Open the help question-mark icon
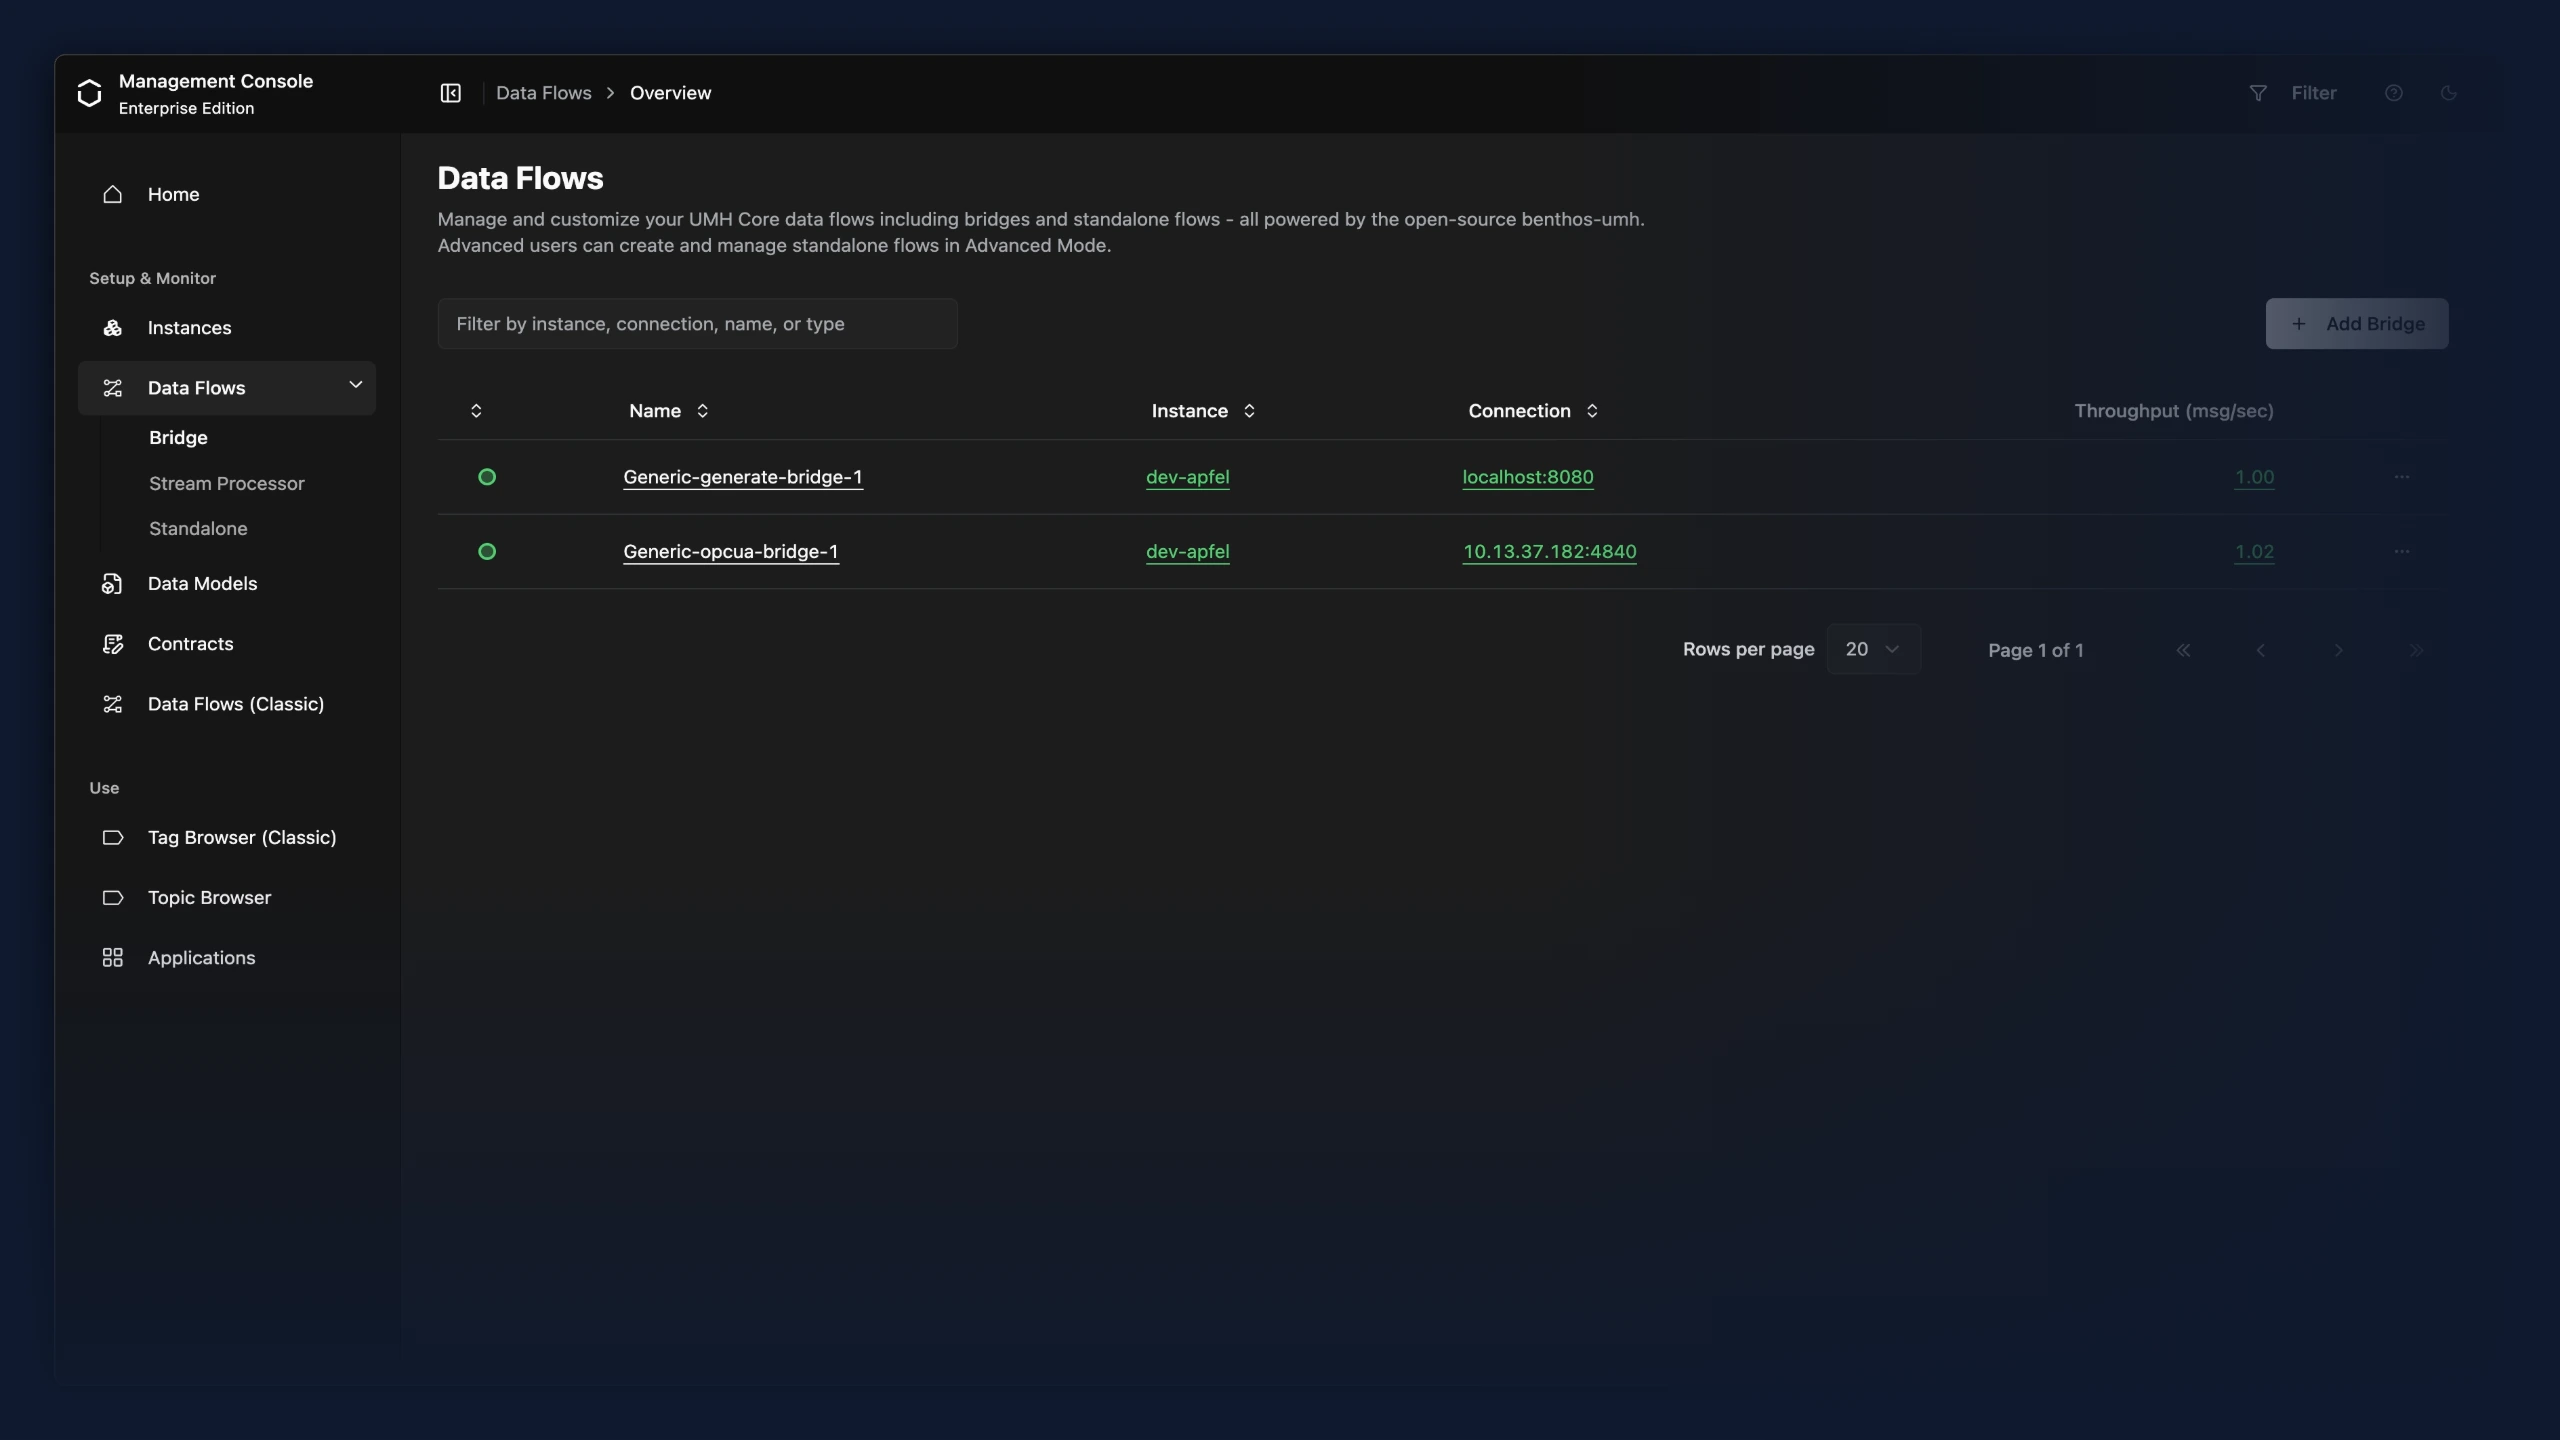The width and height of the screenshot is (2560, 1440). pos(2394,93)
